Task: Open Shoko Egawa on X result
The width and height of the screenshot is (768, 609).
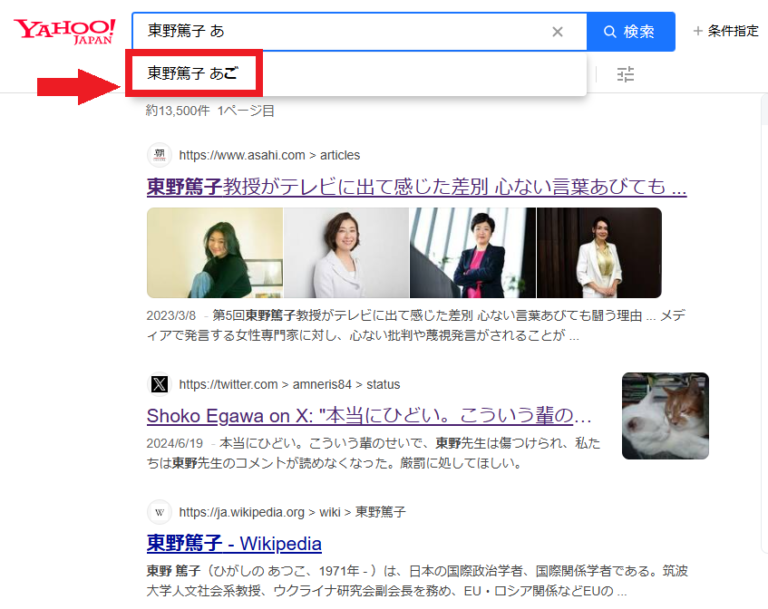Action: coord(369,416)
